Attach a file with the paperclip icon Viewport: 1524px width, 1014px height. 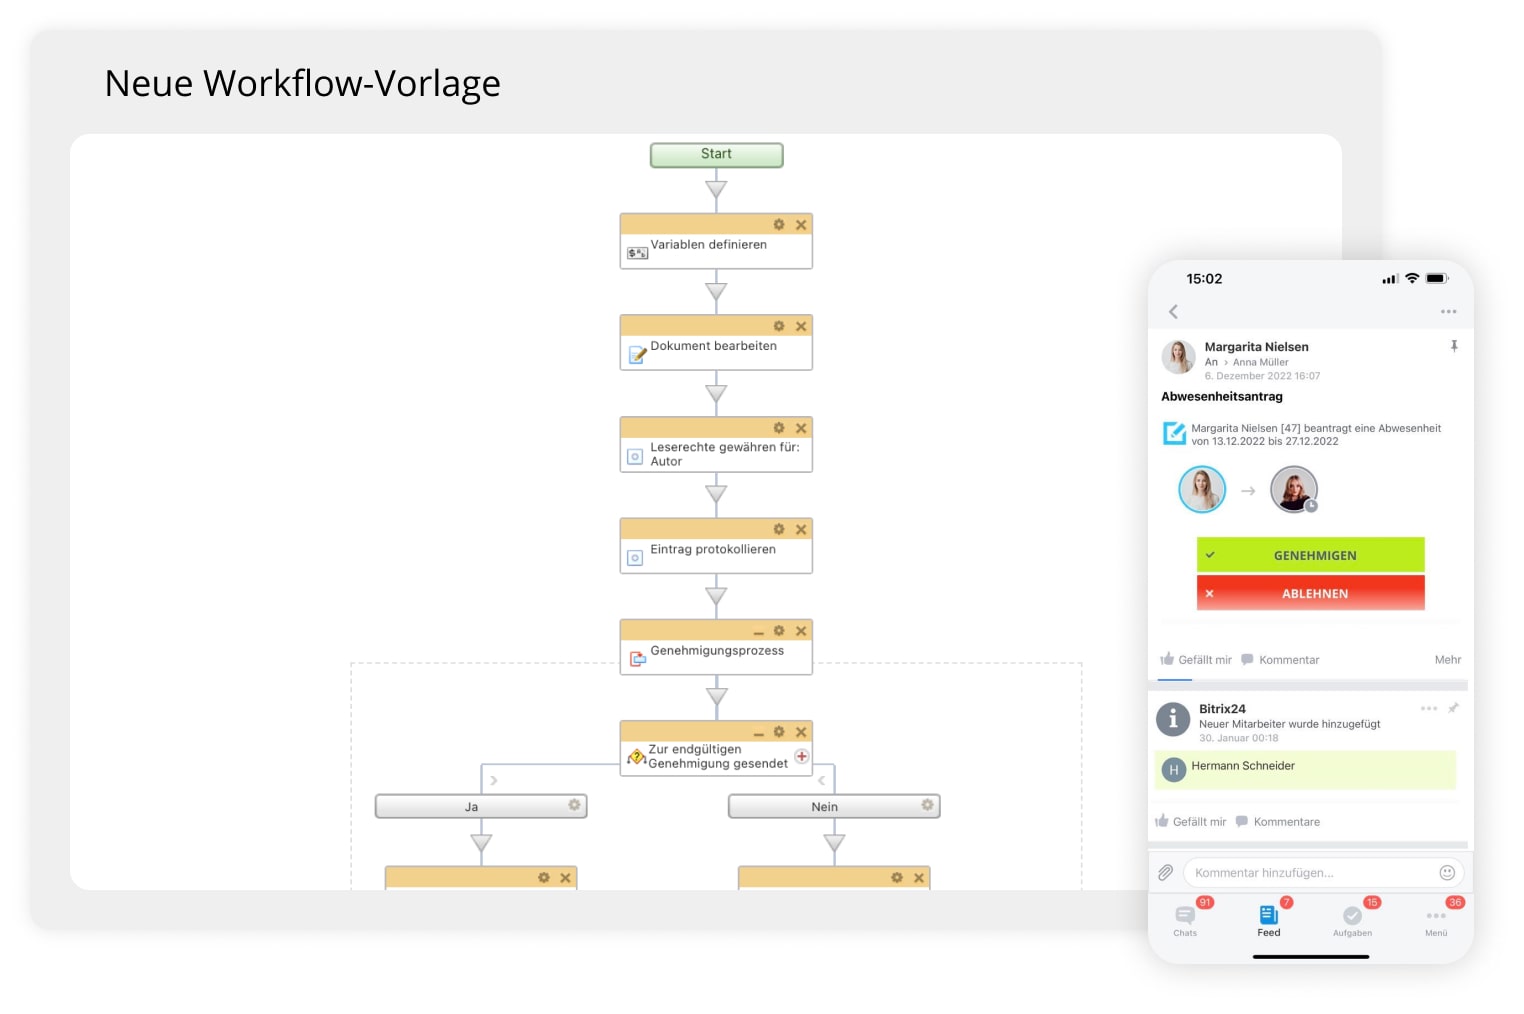pyautogui.click(x=1165, y=873)
